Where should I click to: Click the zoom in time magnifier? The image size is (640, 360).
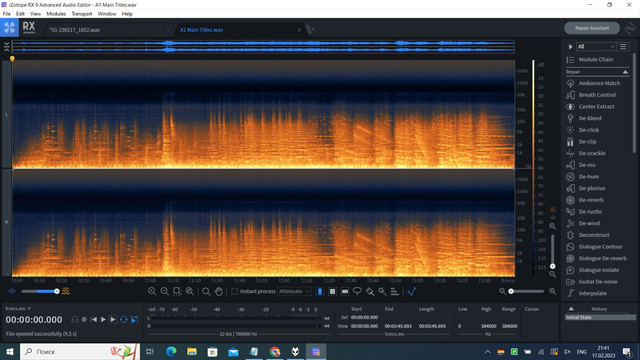pyautogui.click(x=152, y=291)
